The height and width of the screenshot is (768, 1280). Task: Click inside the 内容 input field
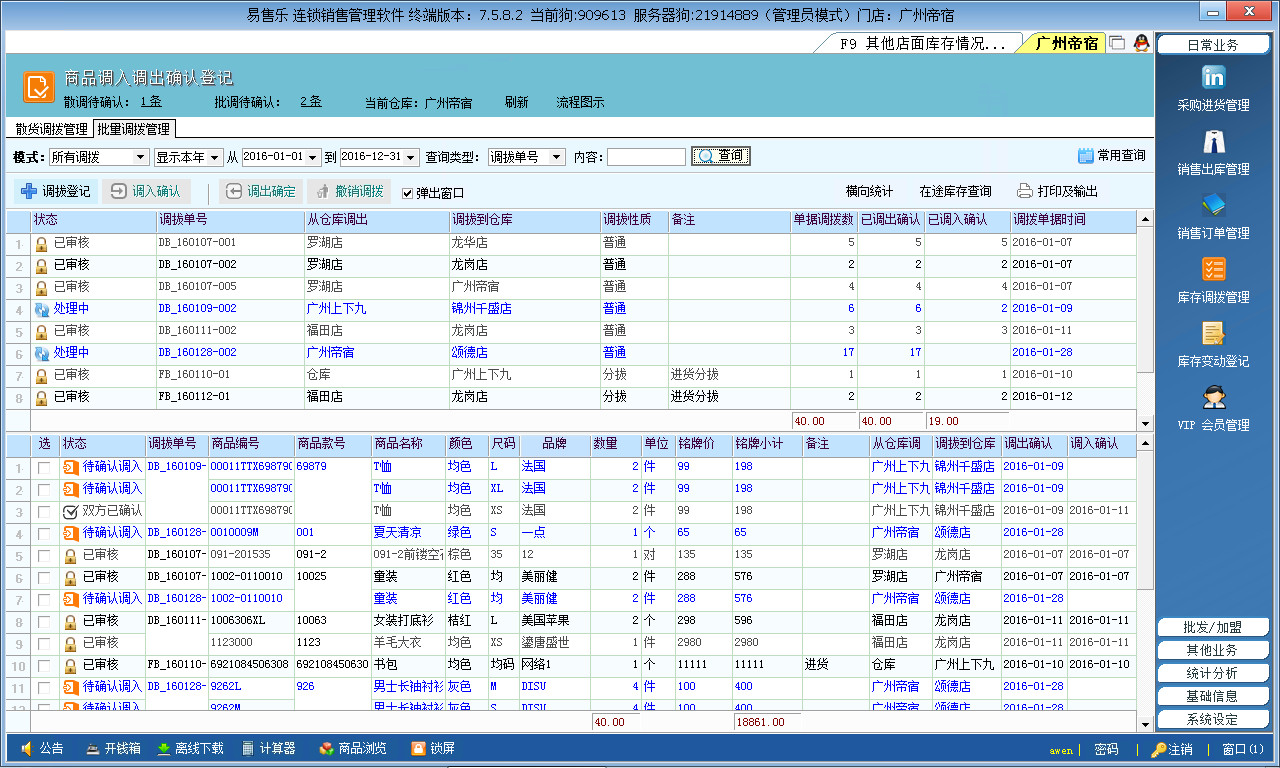point(646,155)
